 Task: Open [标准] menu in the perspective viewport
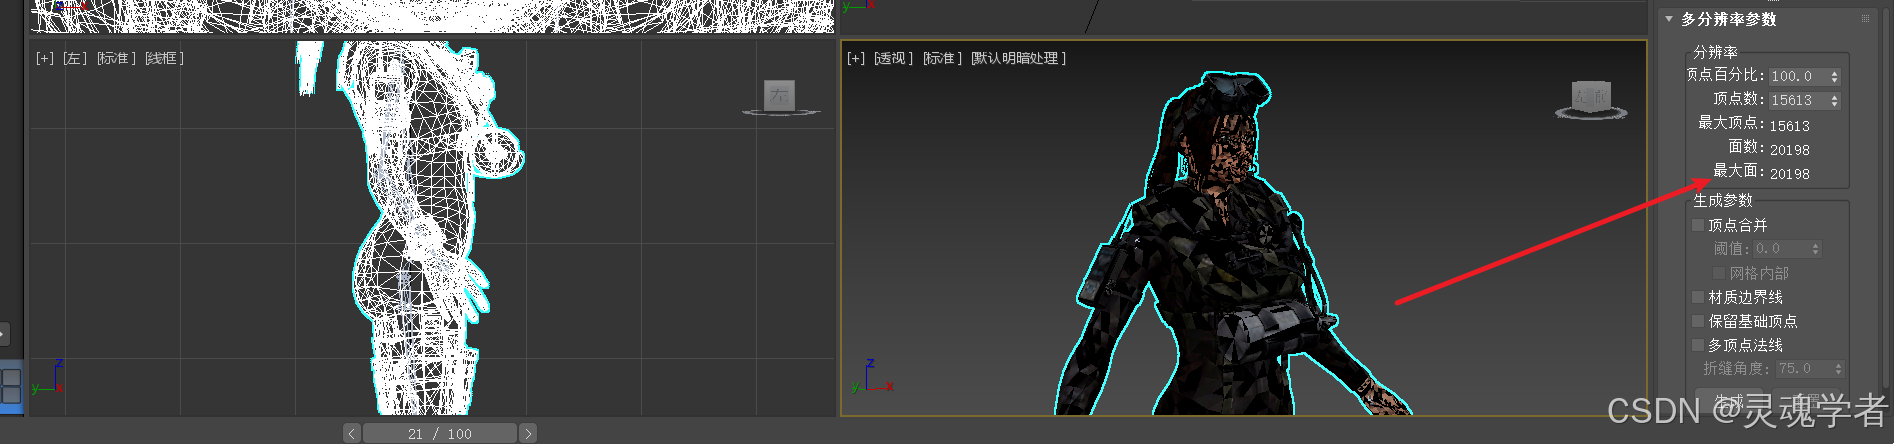point(942,58)
